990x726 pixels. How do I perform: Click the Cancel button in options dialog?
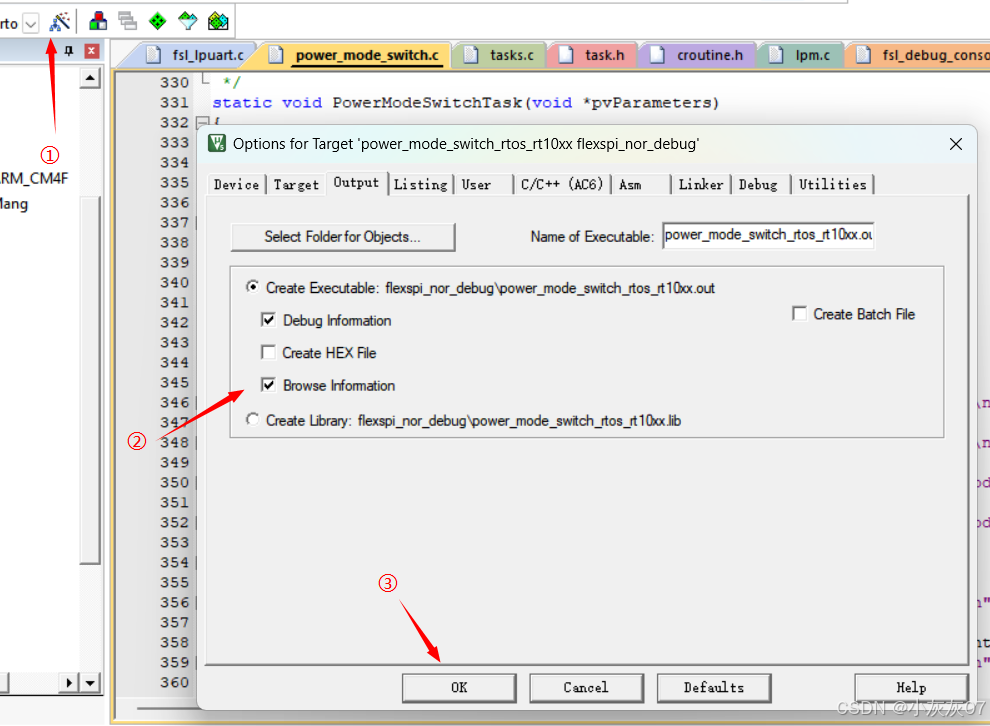[587, 687]
